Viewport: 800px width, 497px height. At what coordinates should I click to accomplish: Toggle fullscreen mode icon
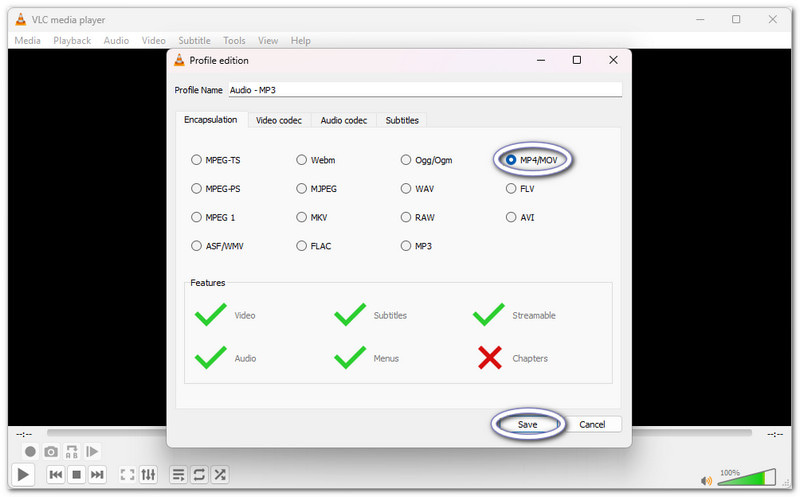(127, 475)
